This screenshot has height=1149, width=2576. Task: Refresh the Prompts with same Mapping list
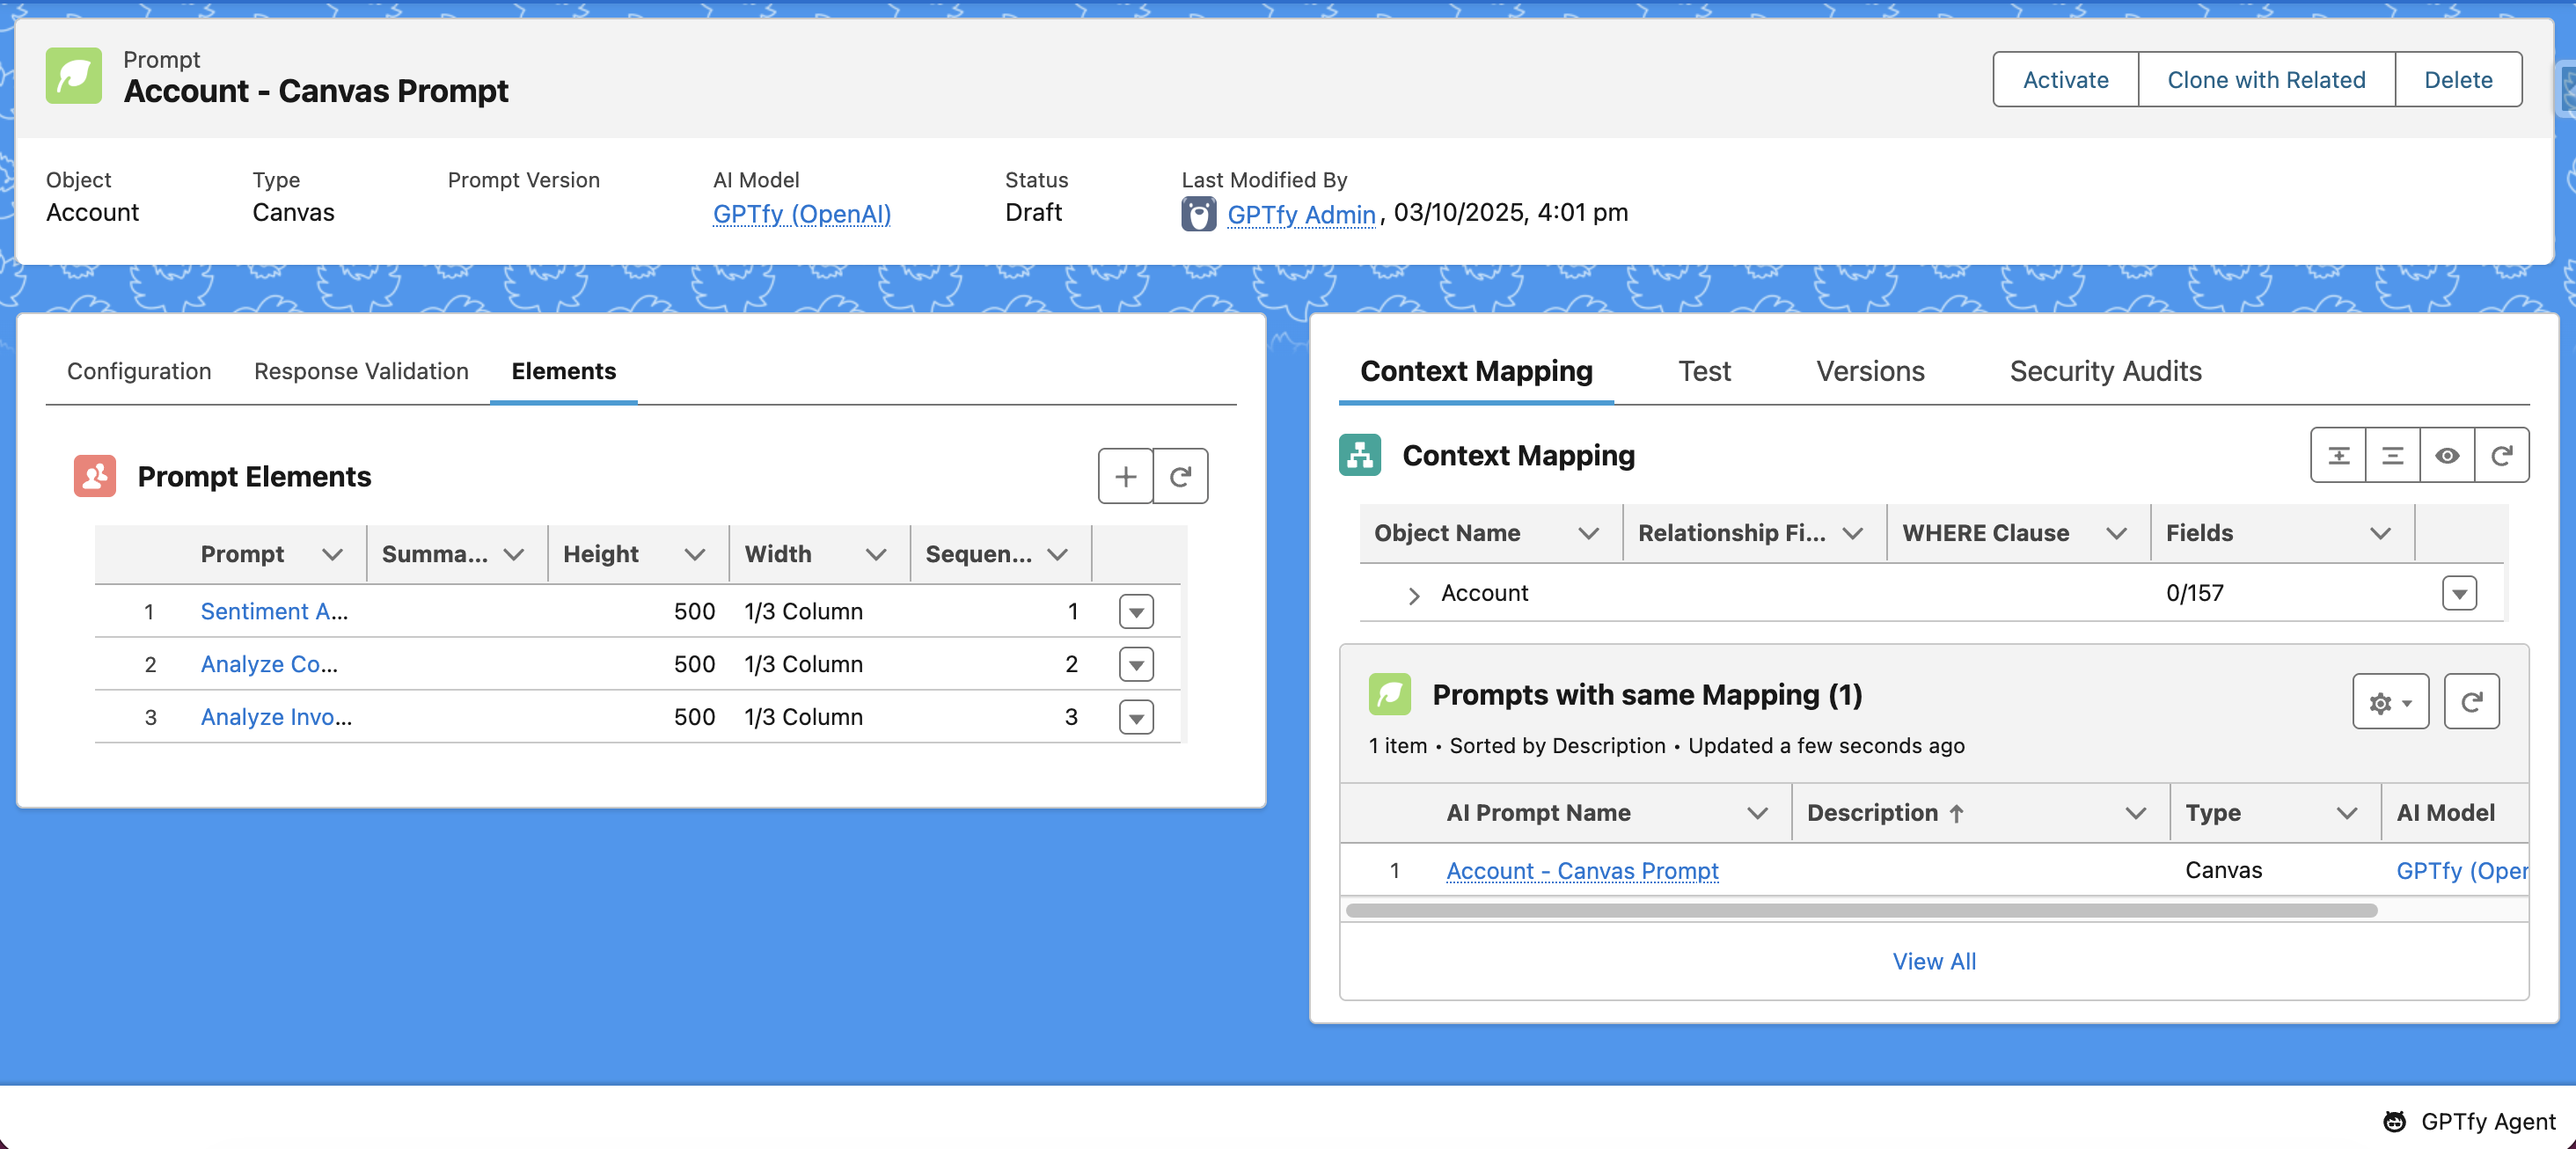click(x=2471, y=702)
